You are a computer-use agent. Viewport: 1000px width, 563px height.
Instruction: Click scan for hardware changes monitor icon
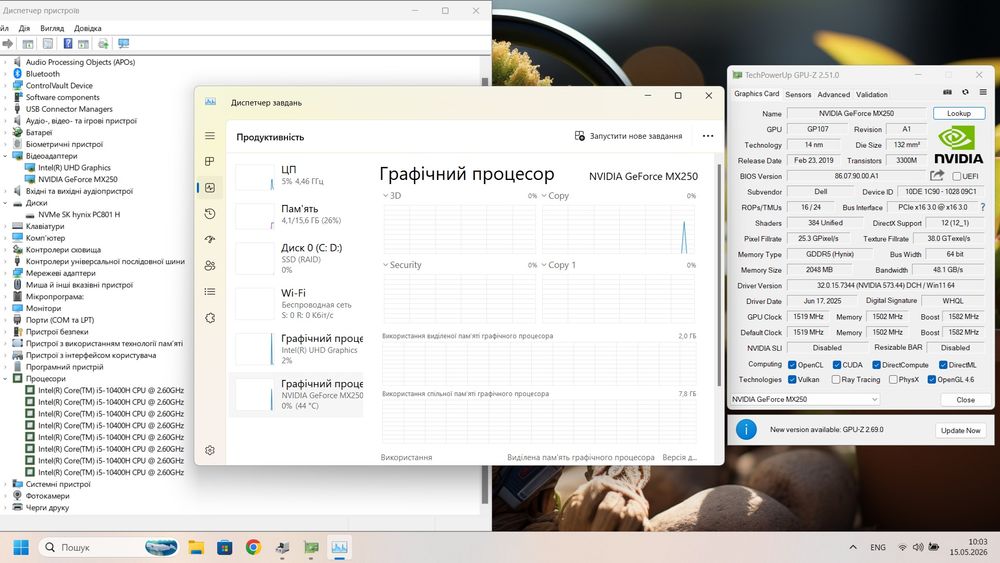[x=123, y=43]
